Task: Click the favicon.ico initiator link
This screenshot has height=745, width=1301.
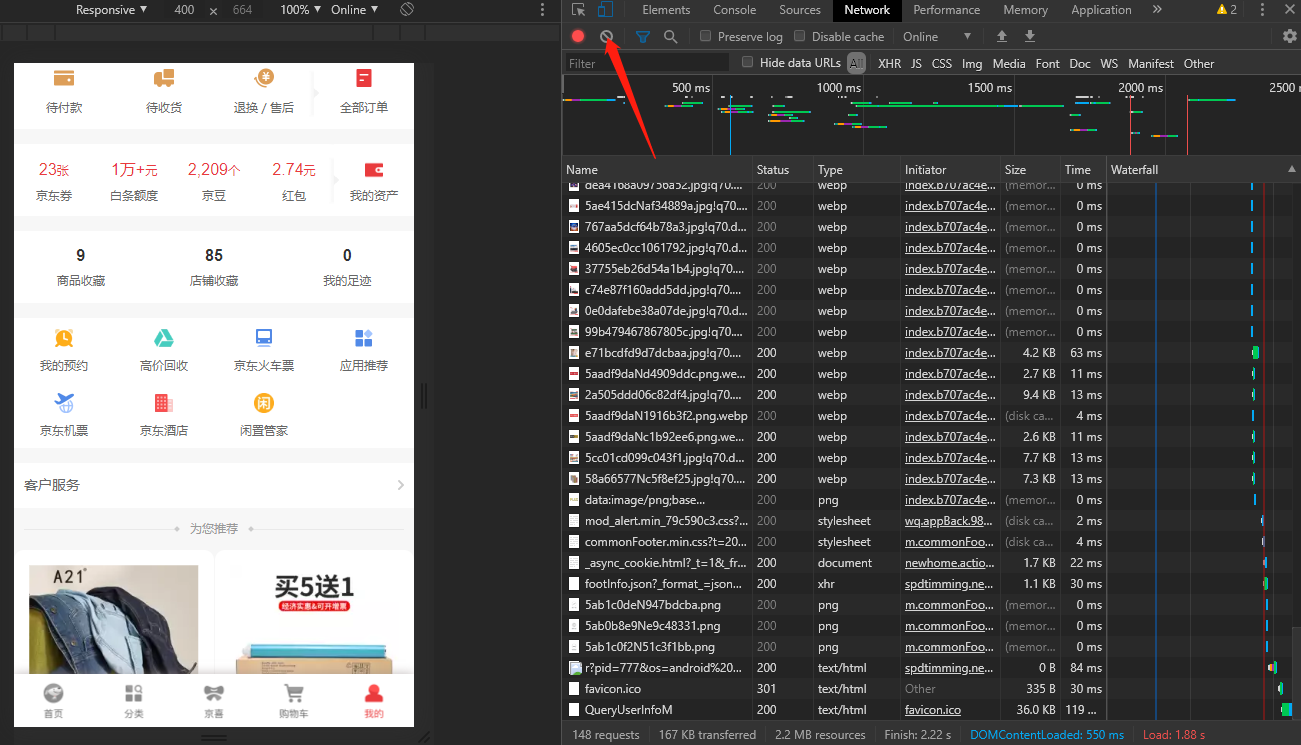Action: click(x=932, y=710)
